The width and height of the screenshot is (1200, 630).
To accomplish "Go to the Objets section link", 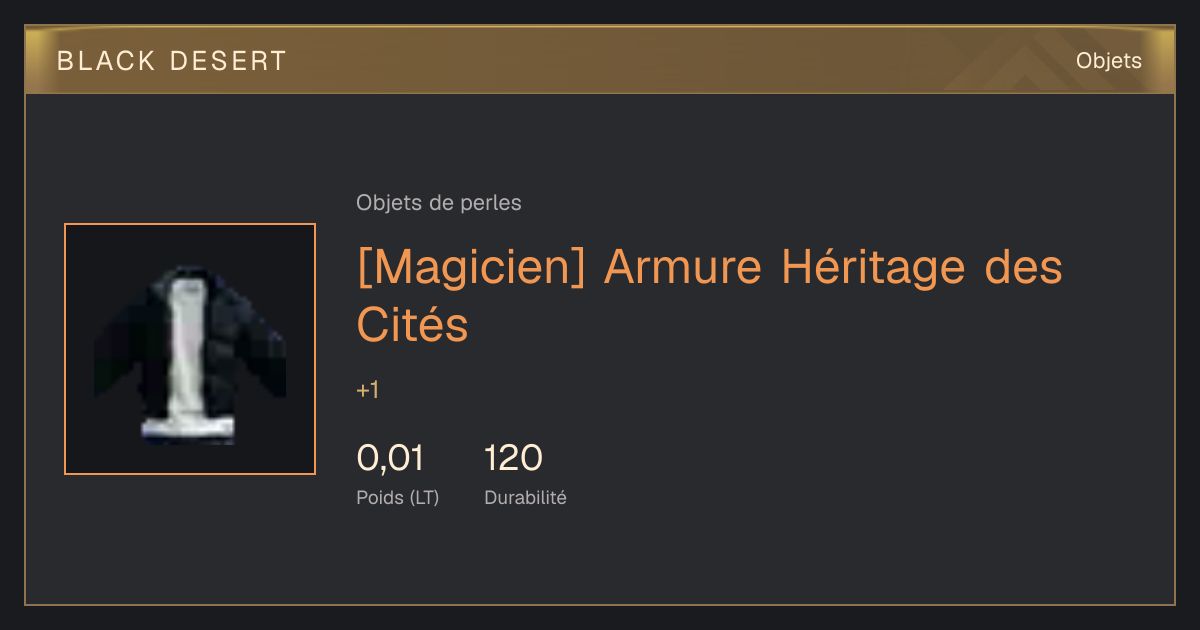I will tap(1109, 61).
